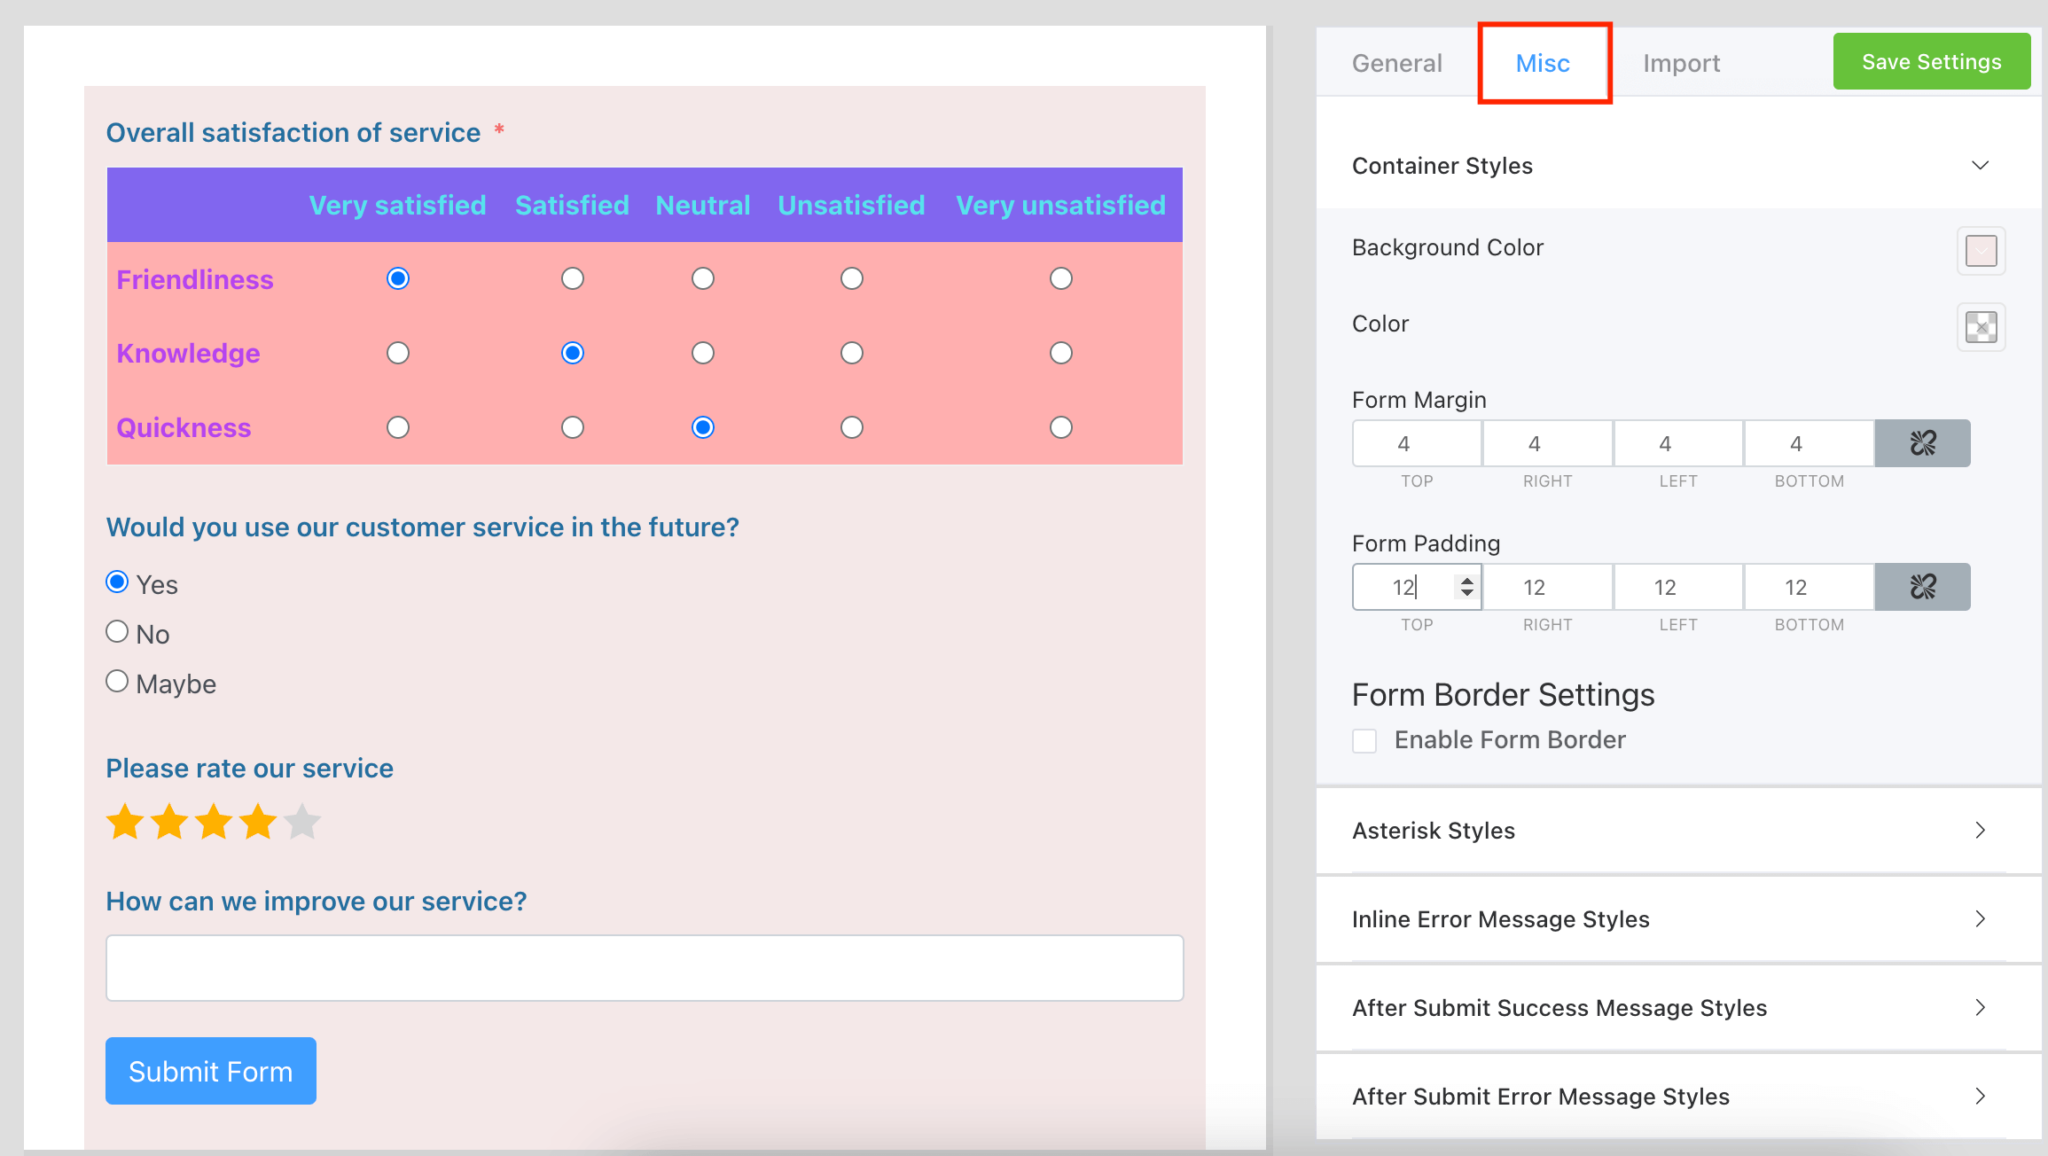Decrement Top padding with the down stepper arrow

(x=1466, y=595)
